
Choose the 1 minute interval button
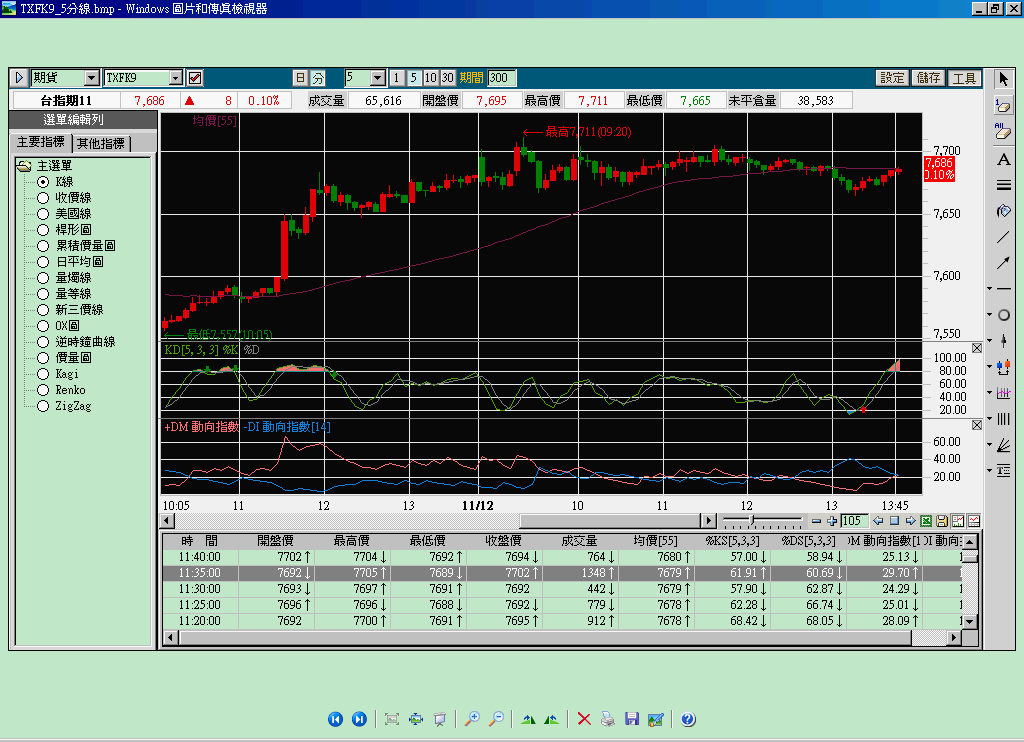point(396,78)
